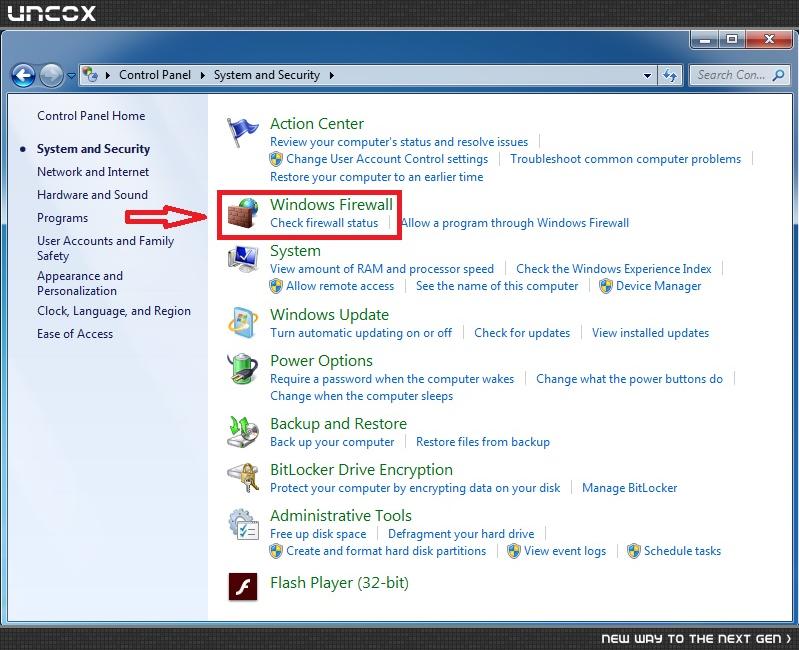The height and width of the screenshot is (650, 799).
Task: Click View amount of RAM and processor speed
Action: [382, 268]
